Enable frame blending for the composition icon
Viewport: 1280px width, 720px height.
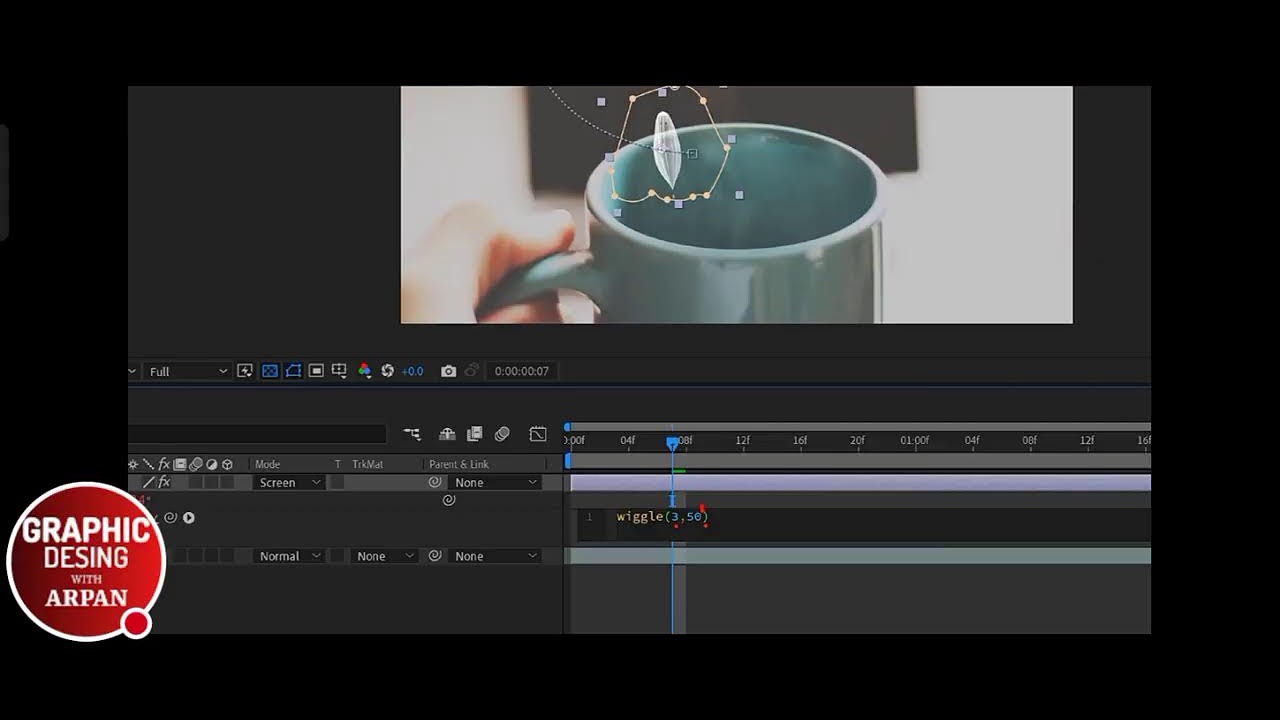point(475,434)
